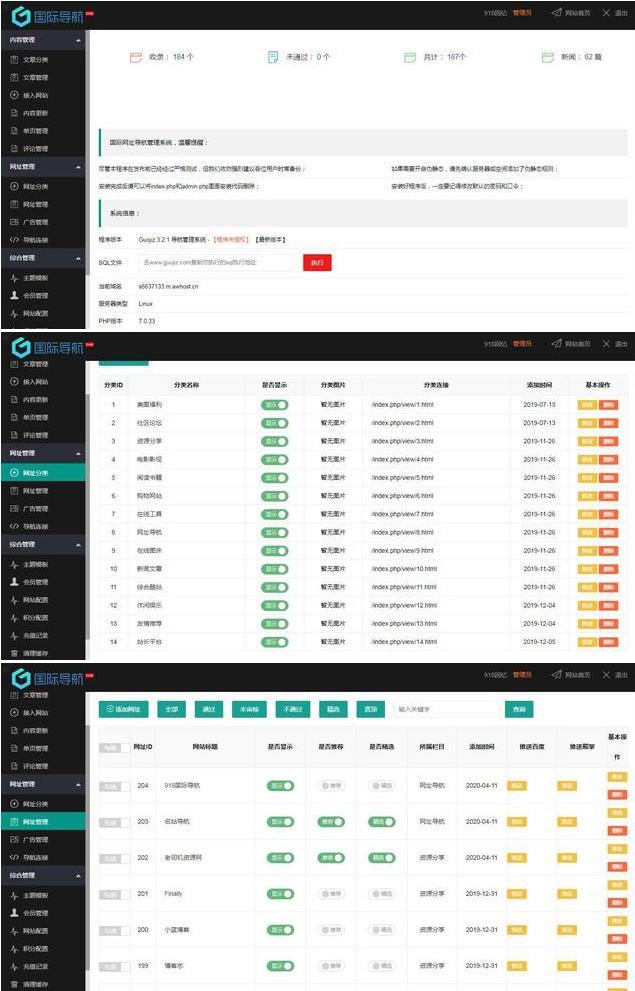Click the plus icon on 添加网址
This screenshot has height=991, width=635.
(107, 709)
